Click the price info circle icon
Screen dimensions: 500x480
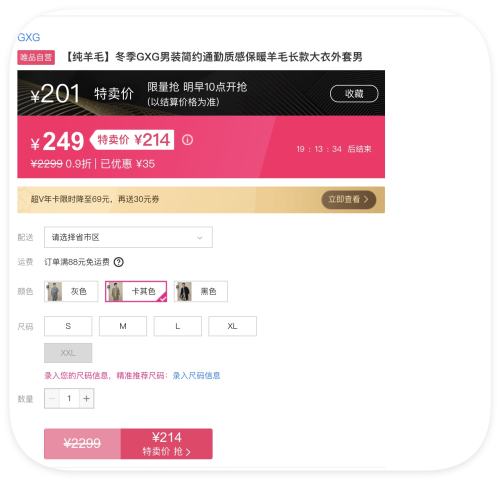click(187, 140)
